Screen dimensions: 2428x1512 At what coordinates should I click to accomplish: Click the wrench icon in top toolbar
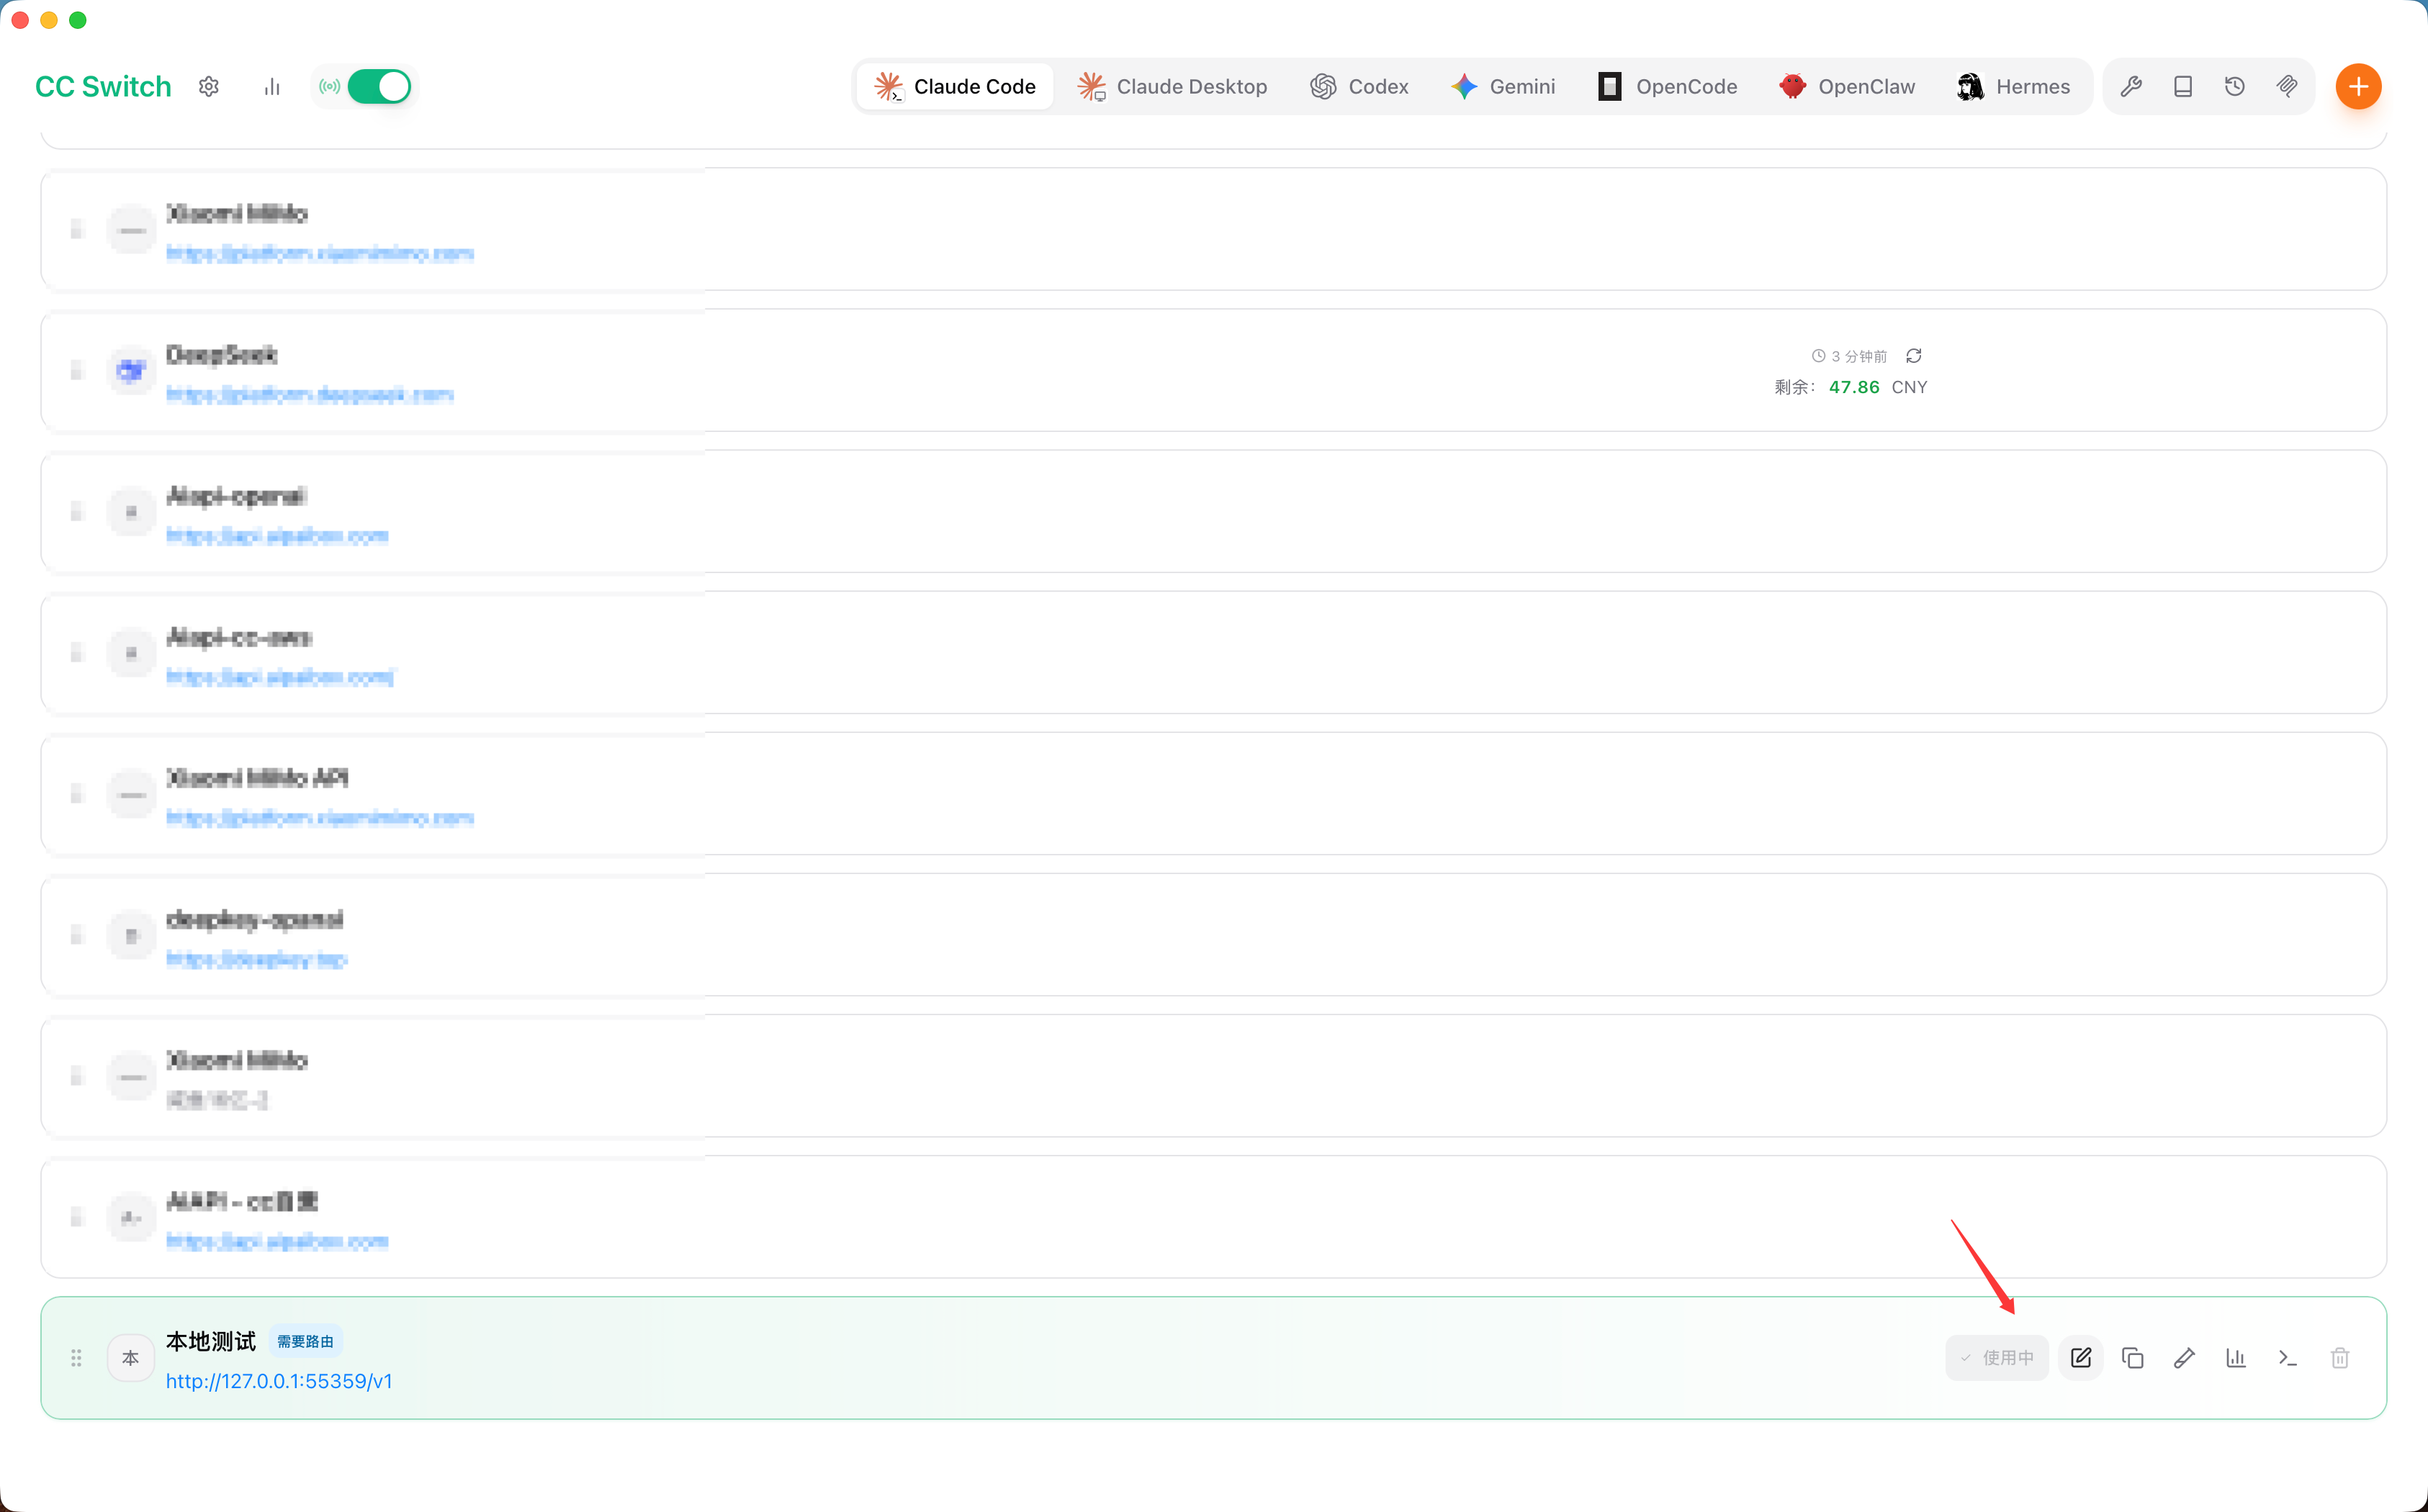click(x=2131, y=87)
